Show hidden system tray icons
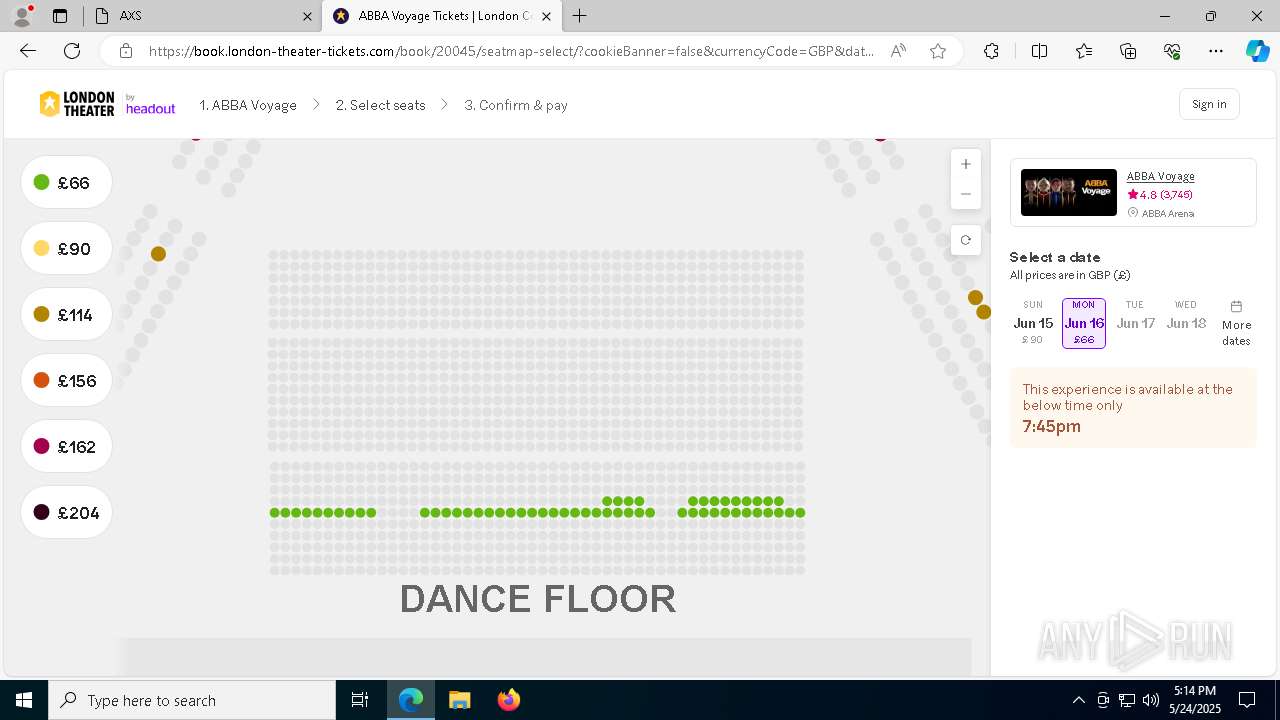This screenshot has height=720, width=1280. click(x=1078, y=700)
